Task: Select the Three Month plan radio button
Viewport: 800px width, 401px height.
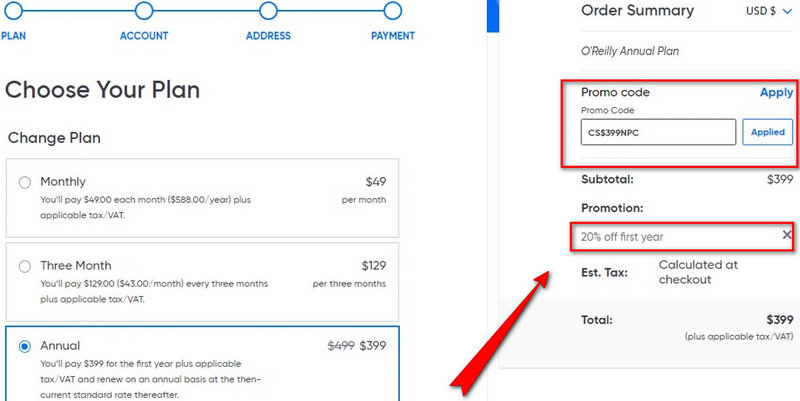Action: [25, 267]
